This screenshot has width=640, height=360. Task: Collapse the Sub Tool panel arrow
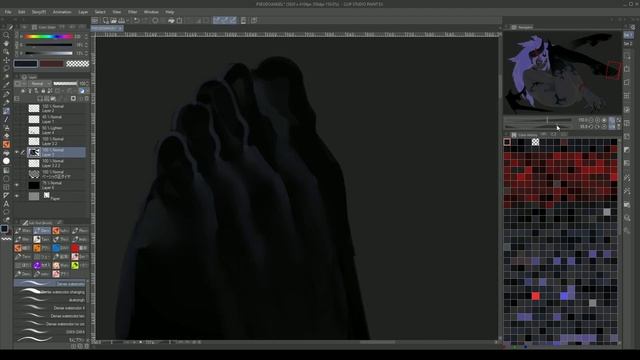pyautogui.click(x=18, y=223)
